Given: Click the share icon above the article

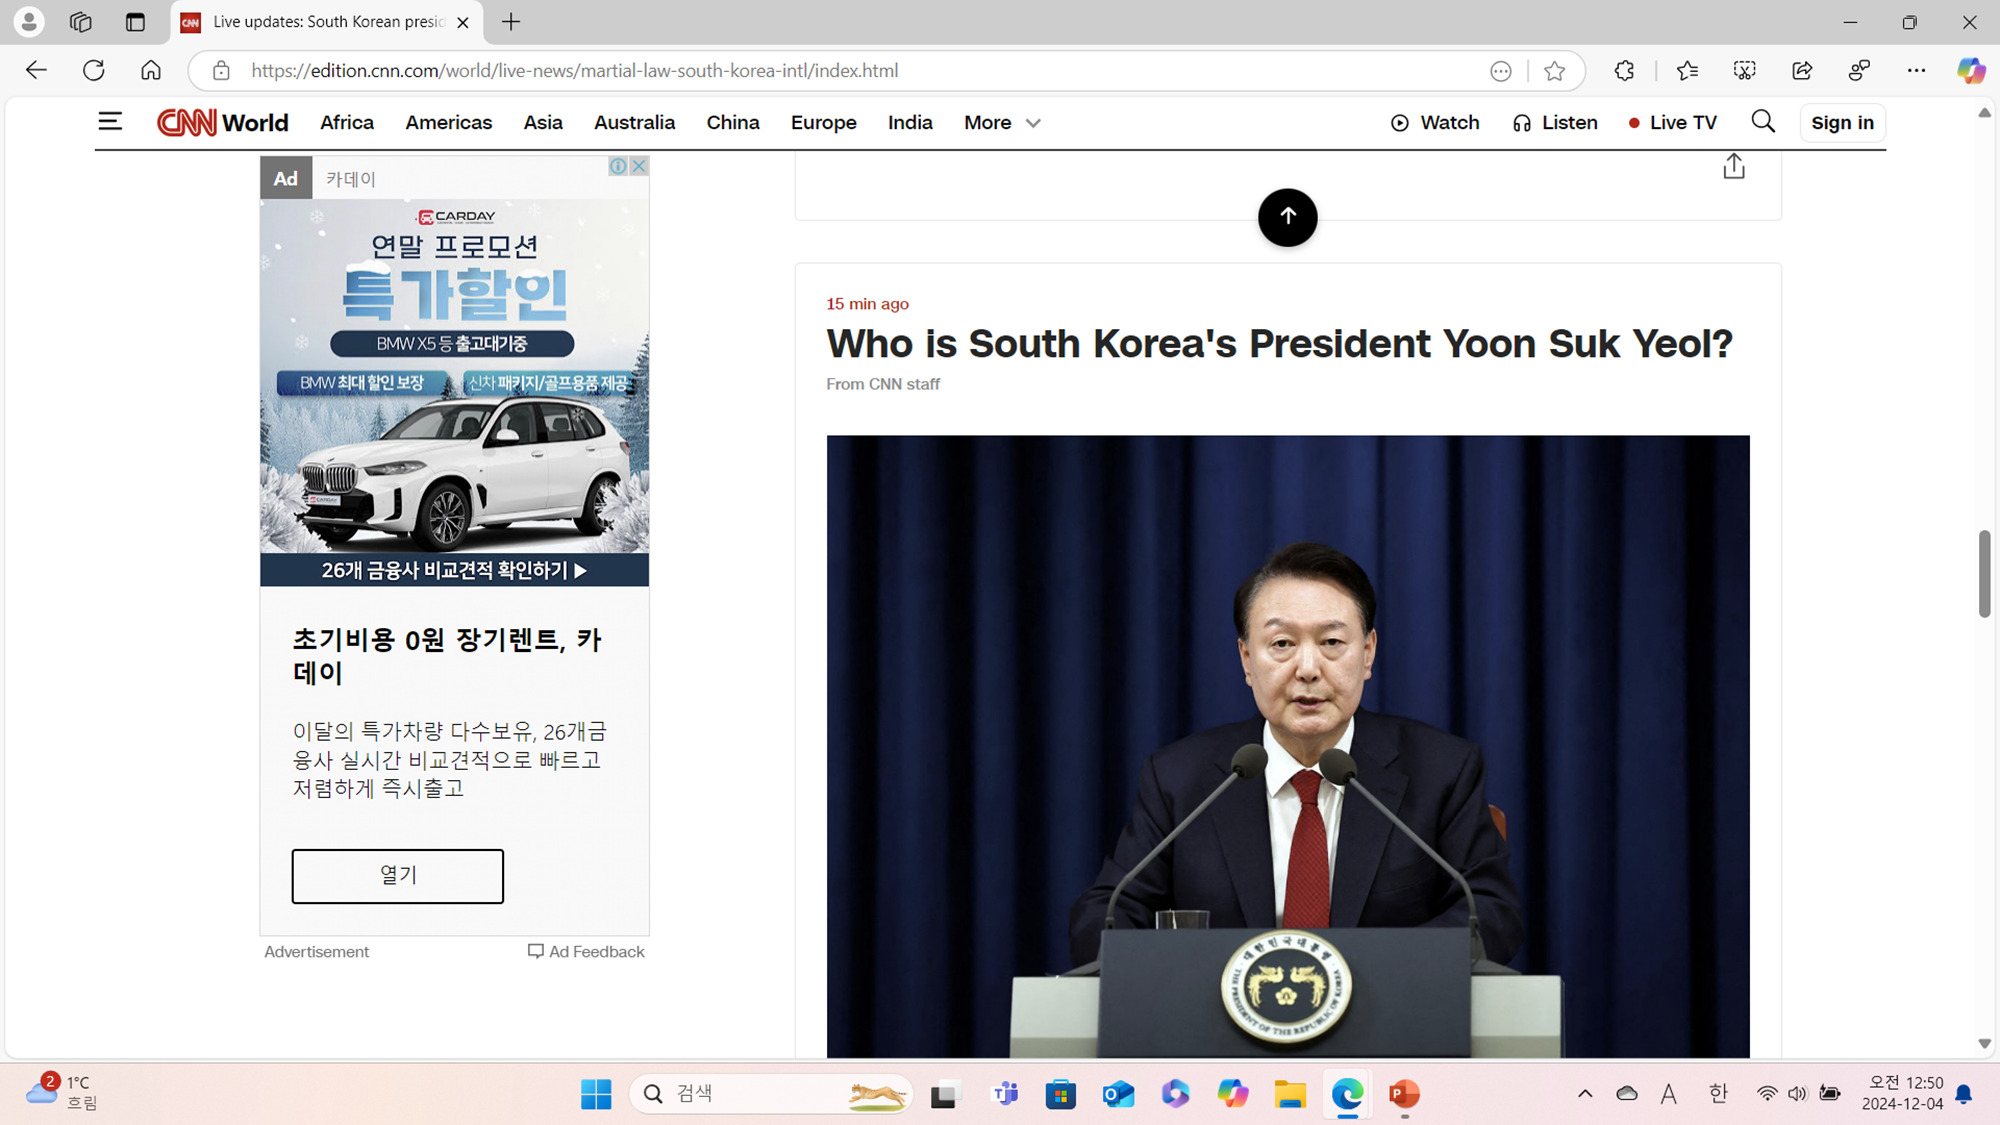Looking at the screenshot, I should coord(1734,167).
